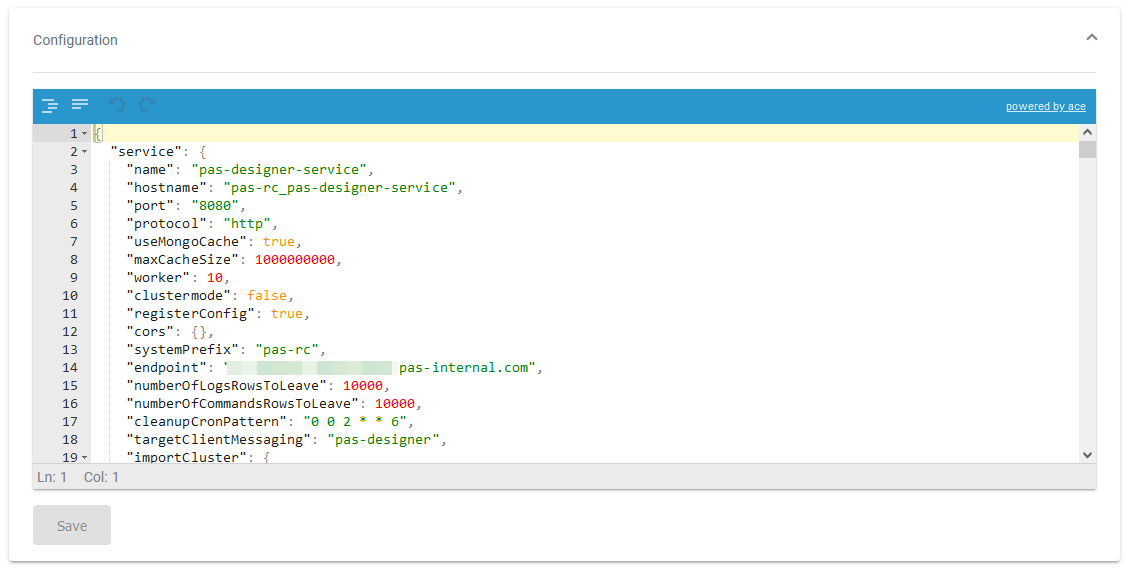Click the editor scrollbar down arrow
Image resolution: width=1128 pixels, height=573 pixels.
(x=1087, y=455)
